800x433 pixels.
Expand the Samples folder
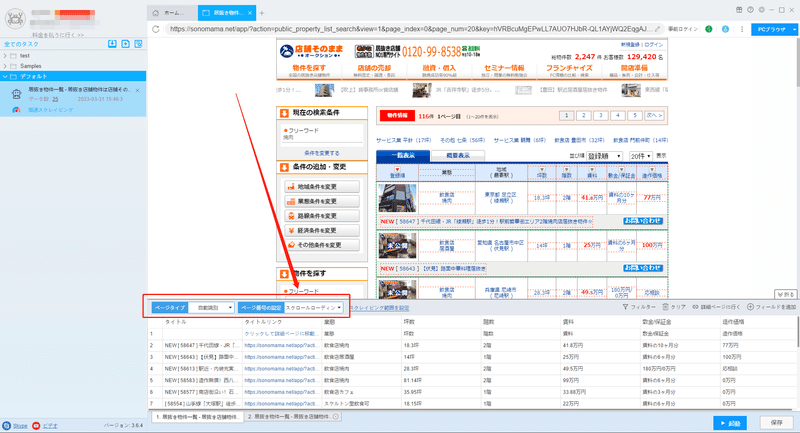tap(5, 66)
